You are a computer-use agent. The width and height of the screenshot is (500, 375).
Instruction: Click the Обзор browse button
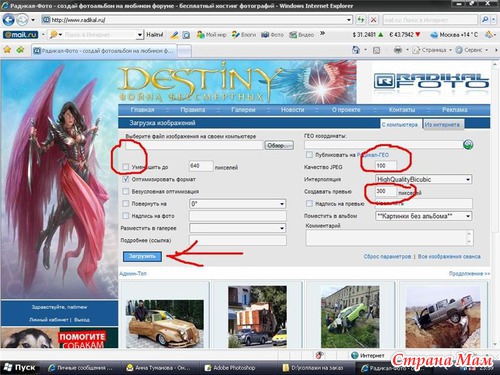click(279, 145)
